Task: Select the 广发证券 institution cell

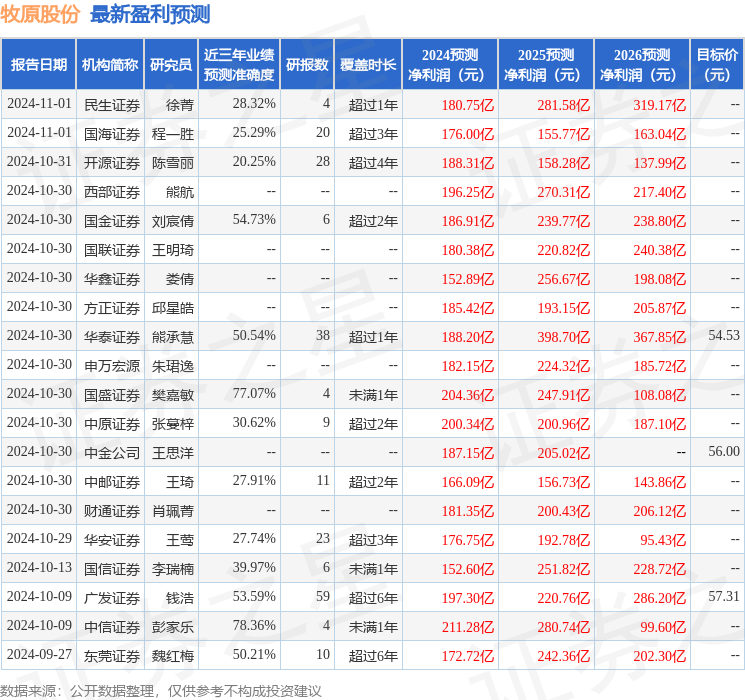Action: [x=112, y=598]
